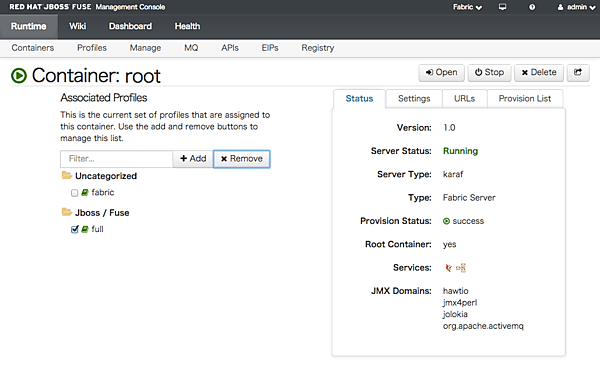Click the fabric profile name
Image resolution: width=600 pixels, height=365 pixels.
pyautogui.click(x=103, y=192)
